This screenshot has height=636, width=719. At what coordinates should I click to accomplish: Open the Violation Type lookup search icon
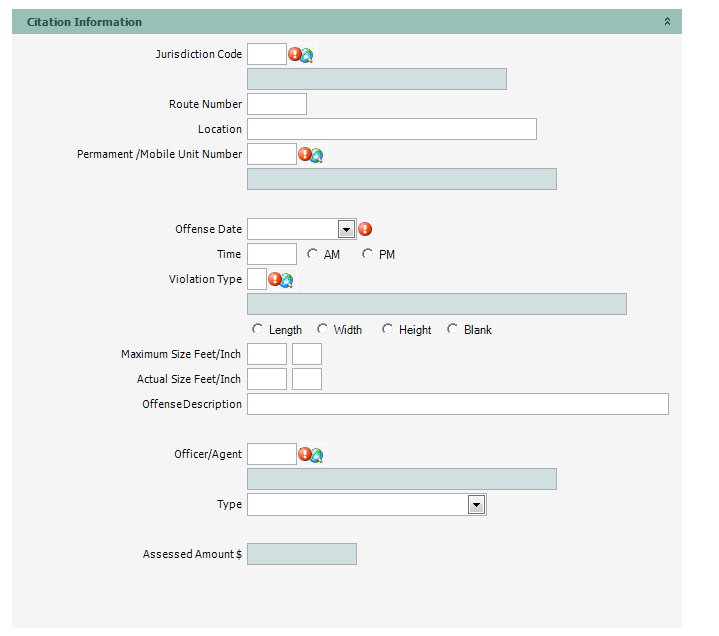pyautogui.click(x=287, y=280)
